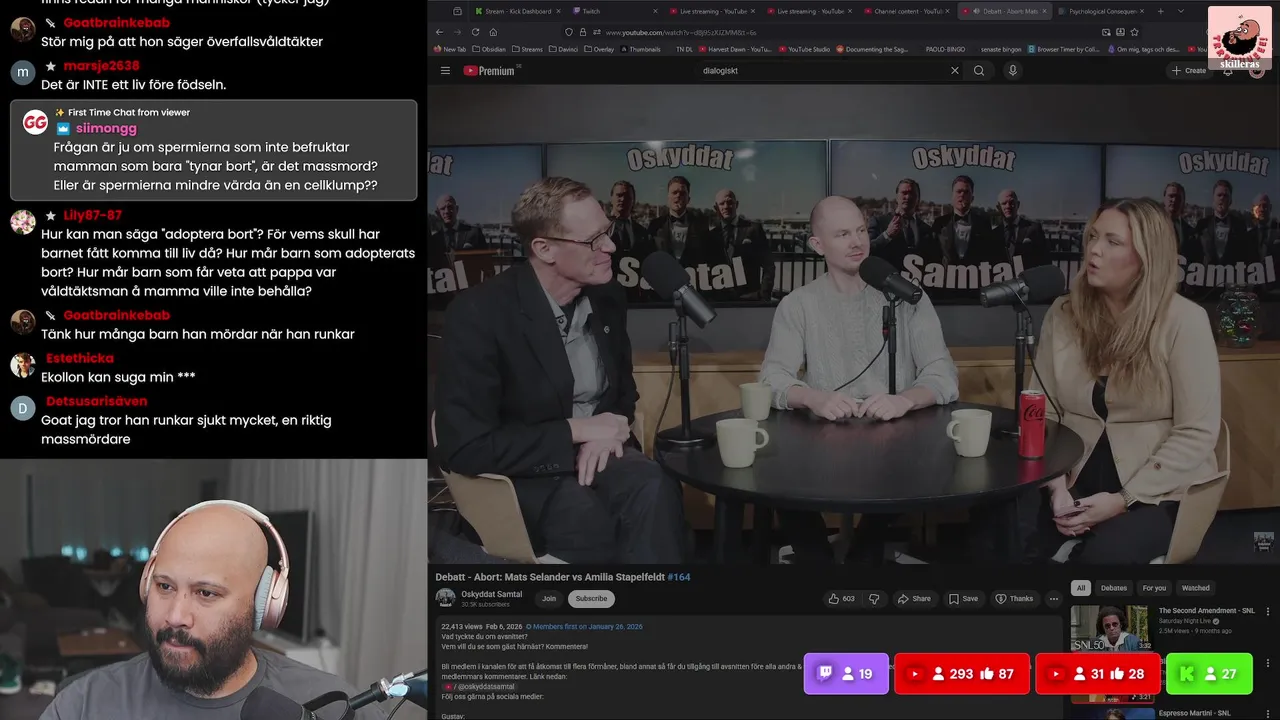Select the Debates filter chip

1113,588
